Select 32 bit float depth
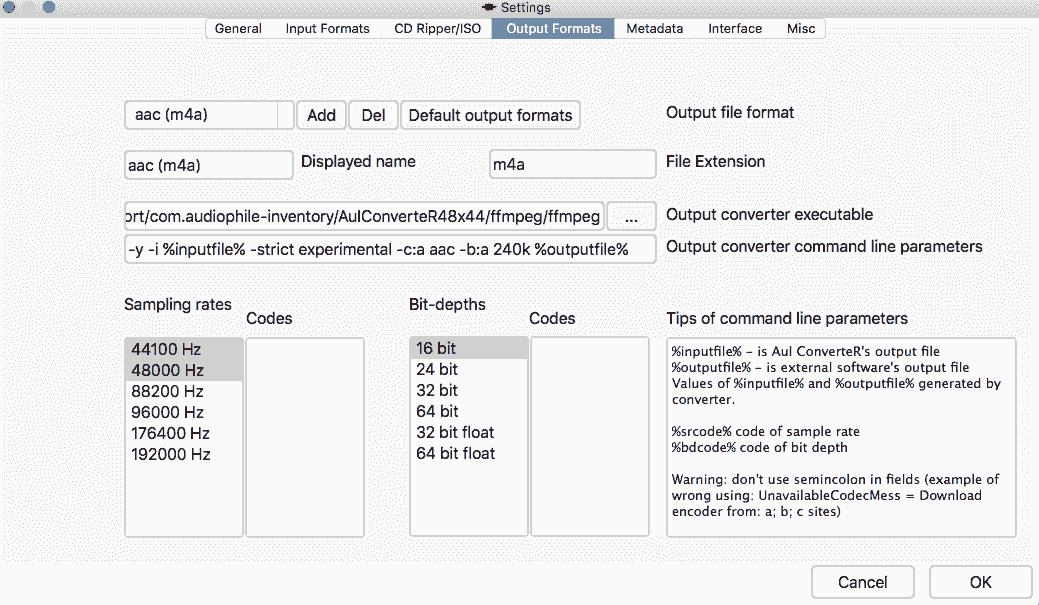 [468, 432]
